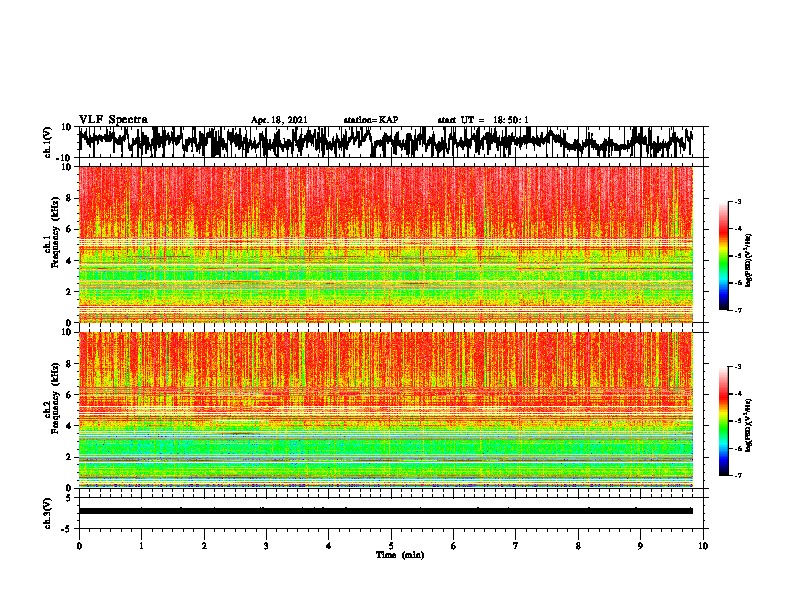Viewport: 792px width, 612px height.
Task: Click the "VLF Spectra" title text
Action: tap(113, 120)
